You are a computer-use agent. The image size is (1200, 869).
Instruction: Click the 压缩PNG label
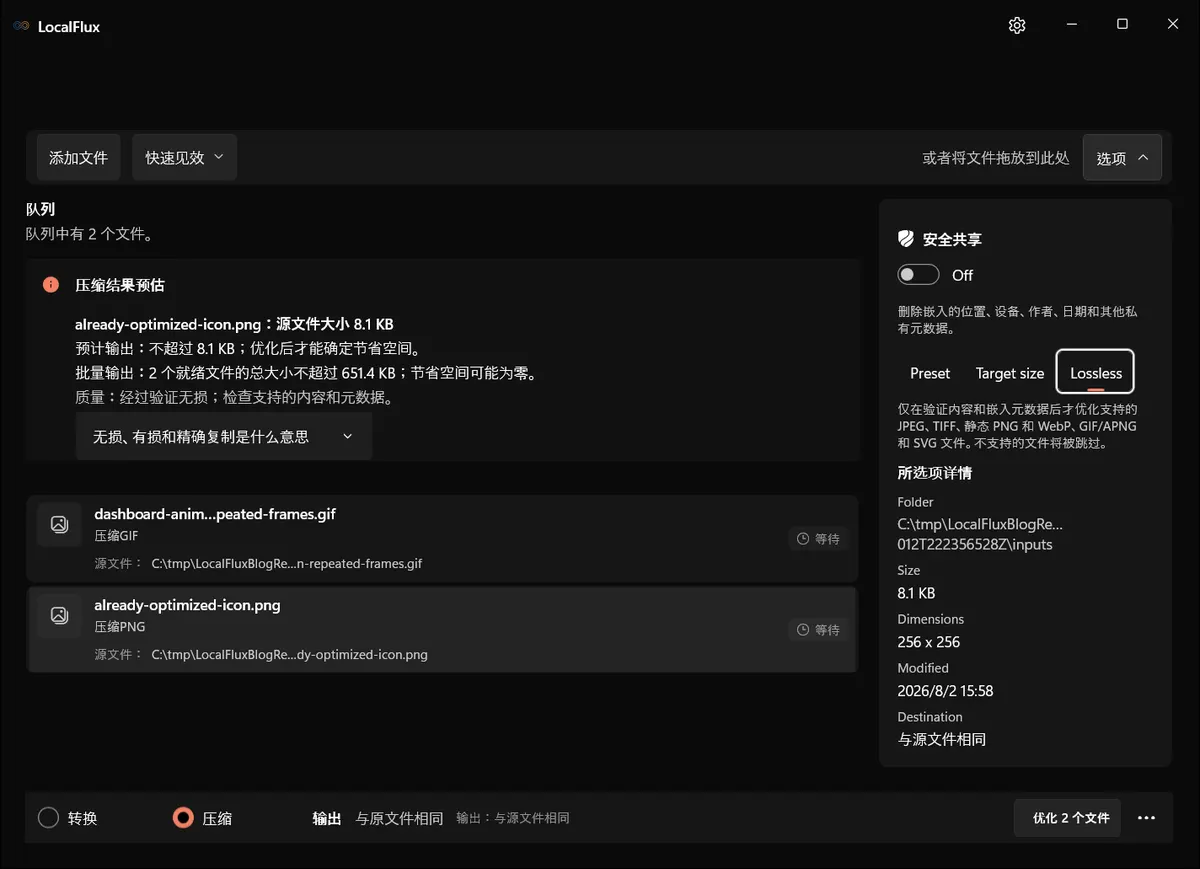point(119,627)
